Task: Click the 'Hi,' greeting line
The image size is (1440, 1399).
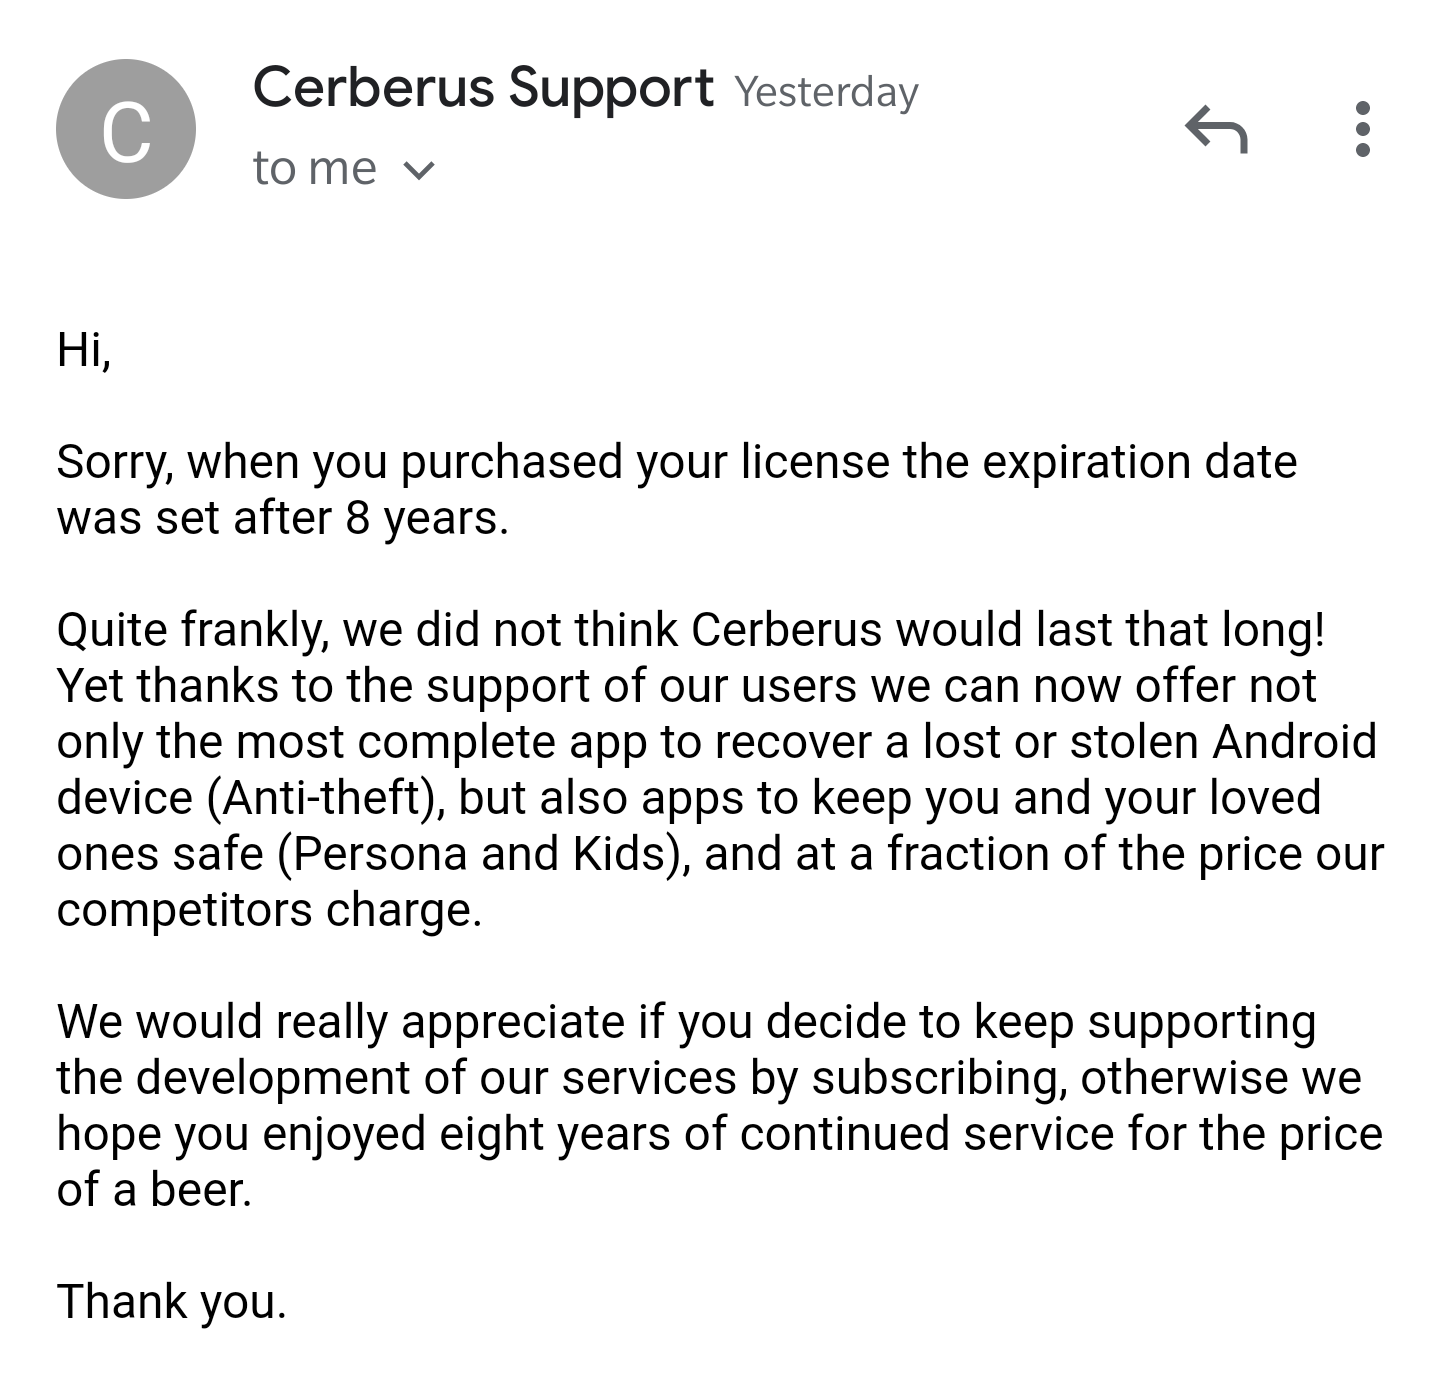Action: coord(84,350)
